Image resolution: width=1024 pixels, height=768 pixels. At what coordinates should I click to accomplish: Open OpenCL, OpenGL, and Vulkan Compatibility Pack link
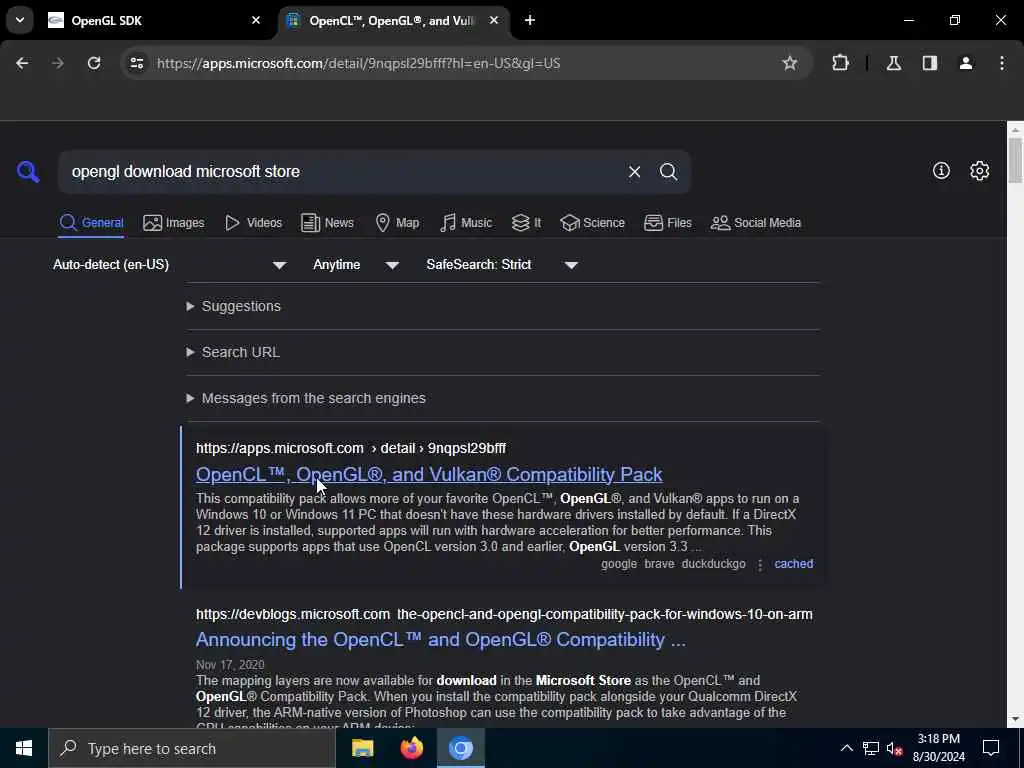[429, 474]
